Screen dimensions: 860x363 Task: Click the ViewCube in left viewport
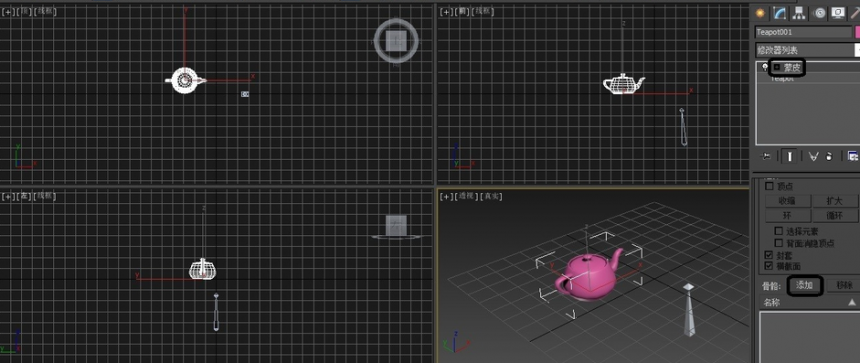[x=396, y=227]
